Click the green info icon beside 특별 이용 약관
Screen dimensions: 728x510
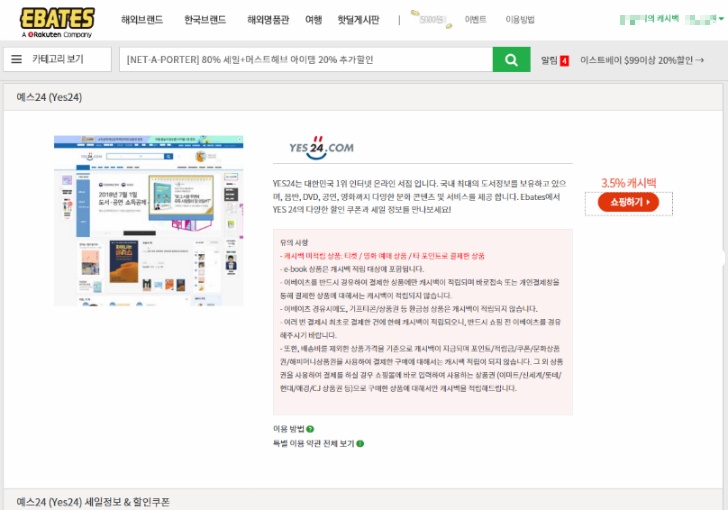pyautogui.click(x=360, y=444)
